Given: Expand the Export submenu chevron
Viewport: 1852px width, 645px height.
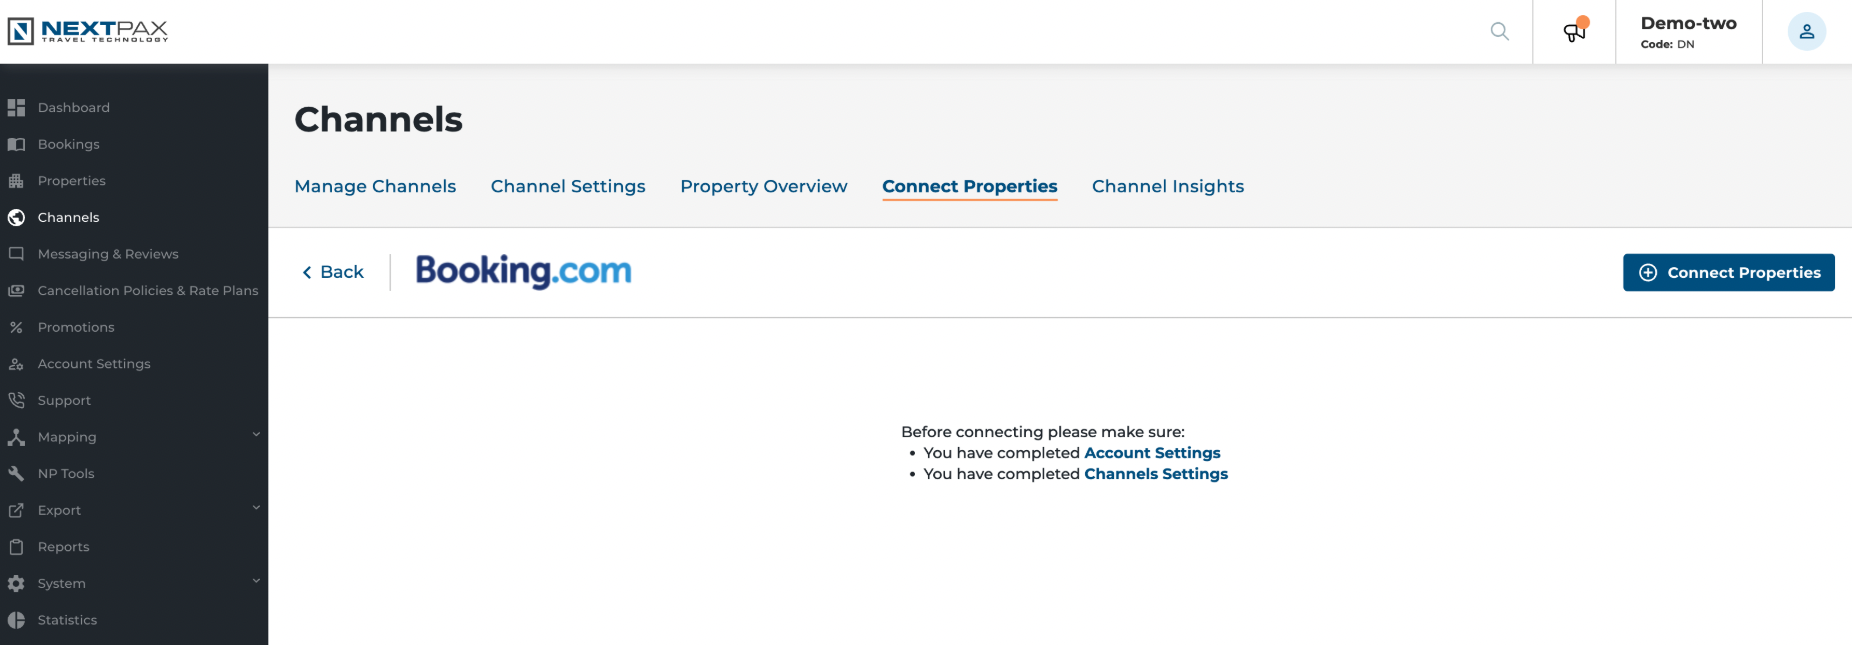Looking at the screenshot, I should [256, 507].
